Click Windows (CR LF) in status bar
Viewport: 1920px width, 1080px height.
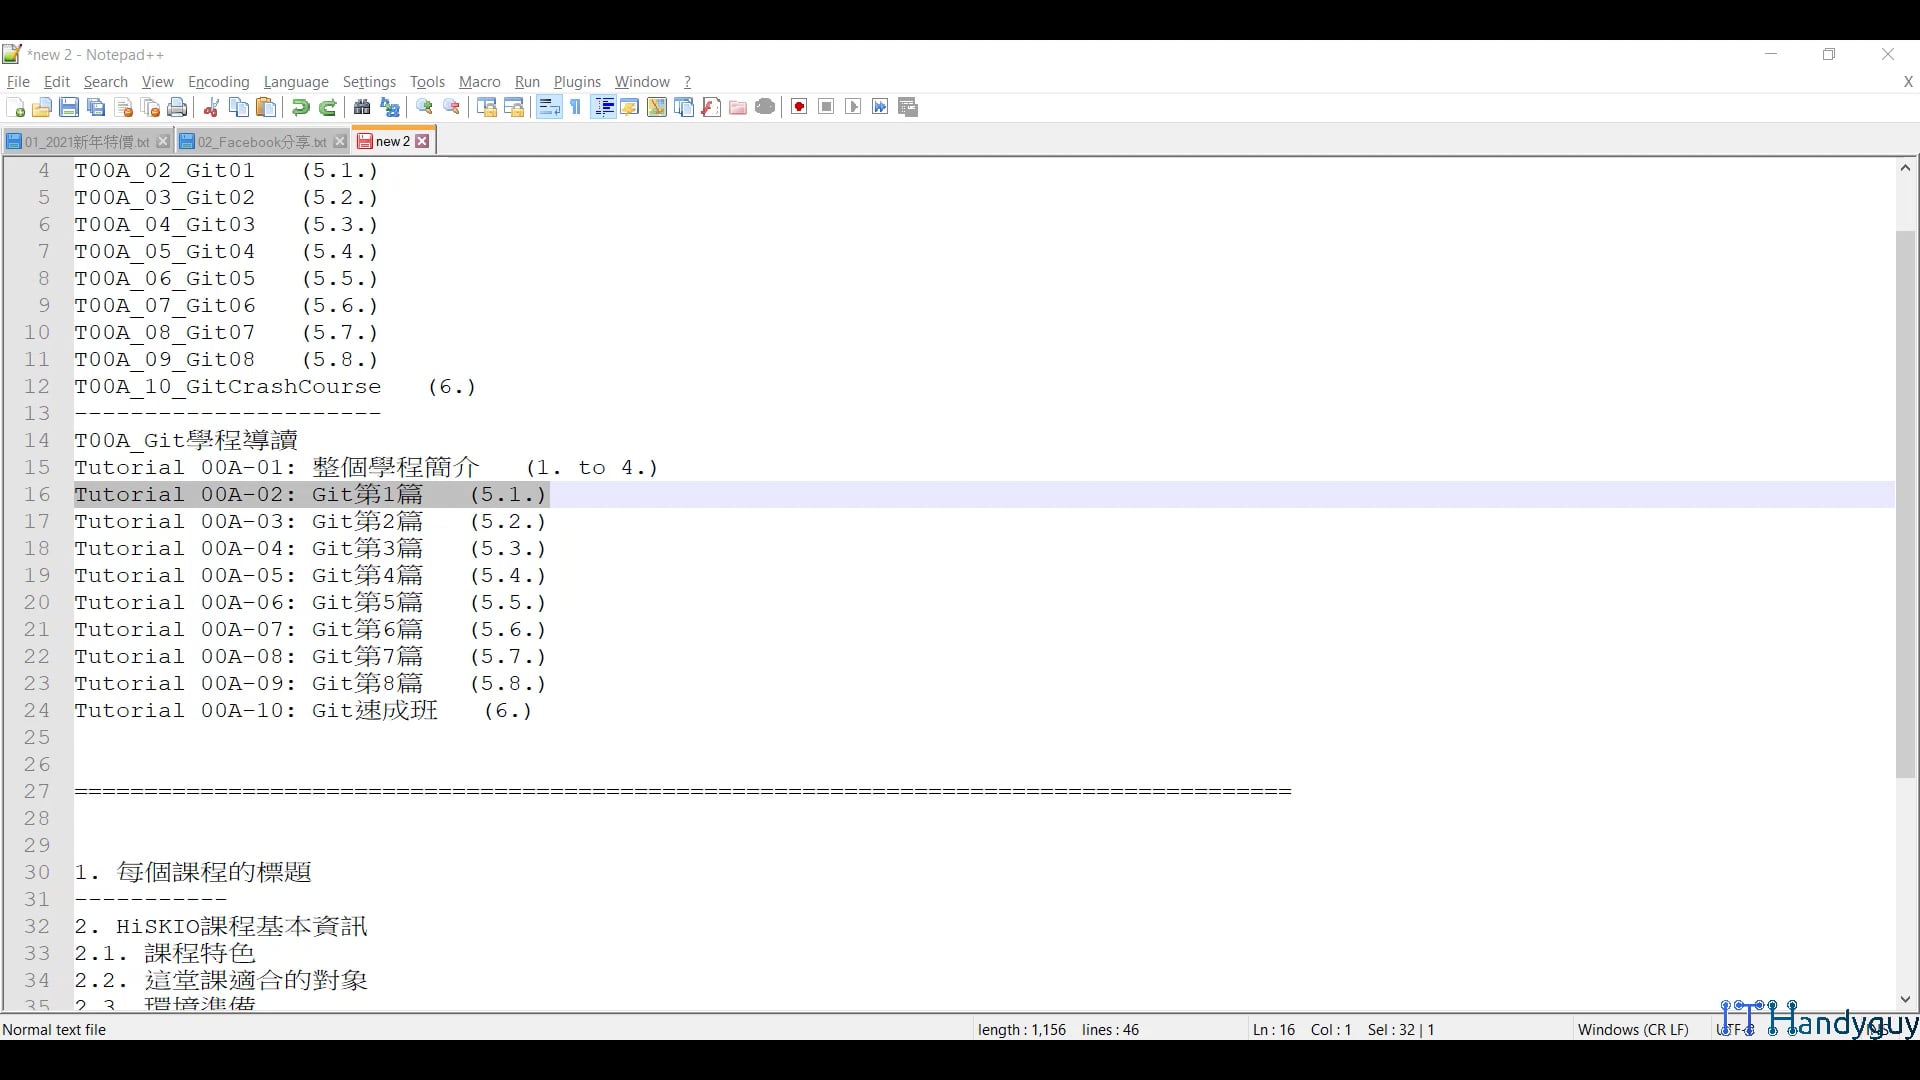pyautogui.click(x=1632, y=1029)
